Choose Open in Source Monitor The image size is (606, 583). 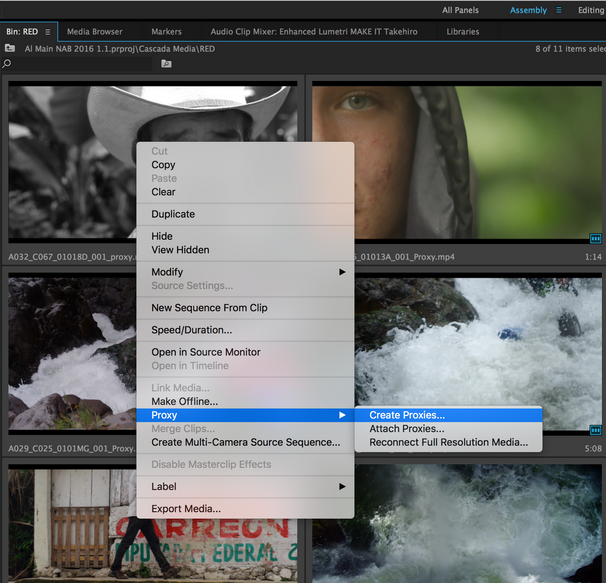pyautogui.click(x=245, y=352)
